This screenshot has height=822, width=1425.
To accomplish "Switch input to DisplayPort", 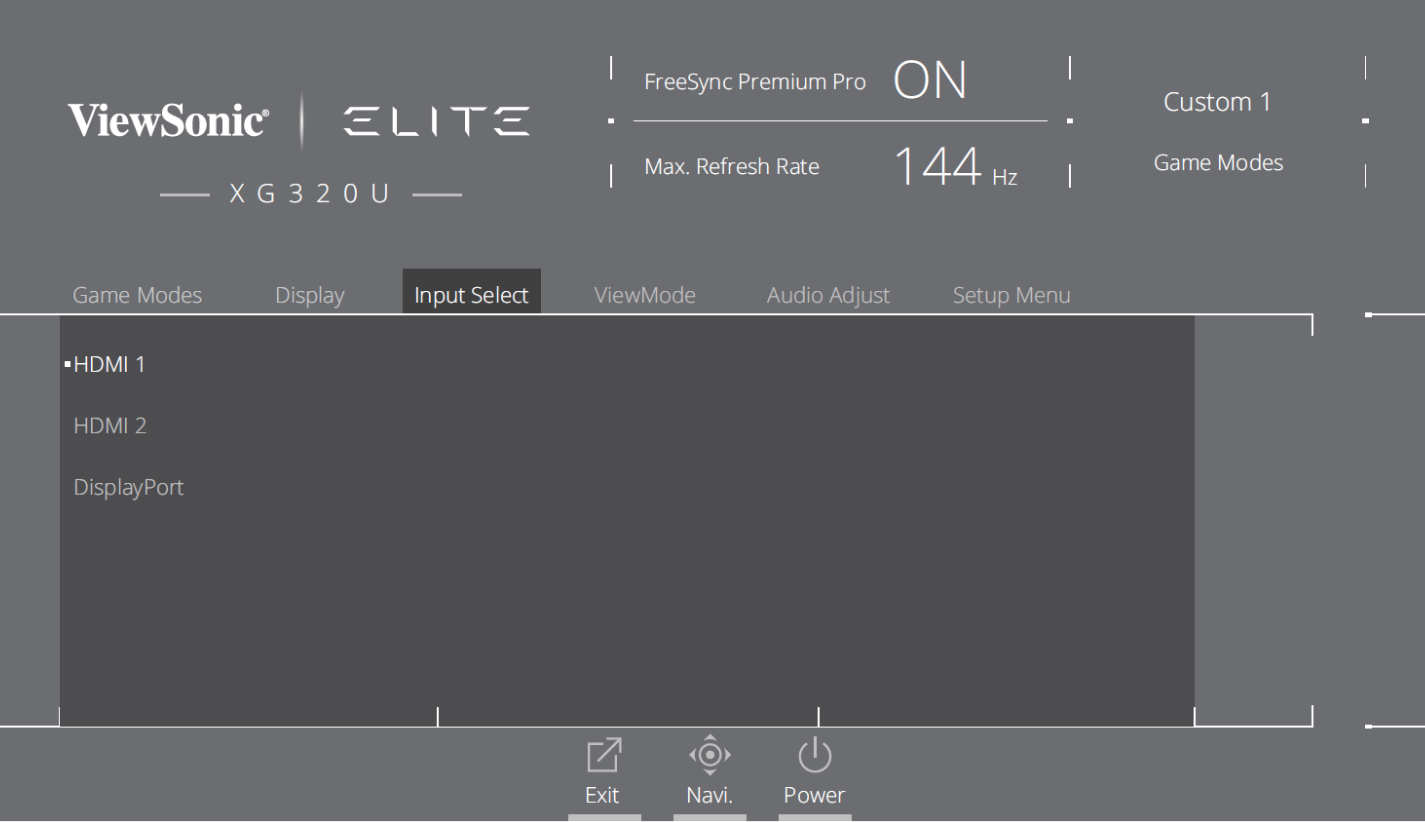I will pyautogui.click(x=128, y=488).
